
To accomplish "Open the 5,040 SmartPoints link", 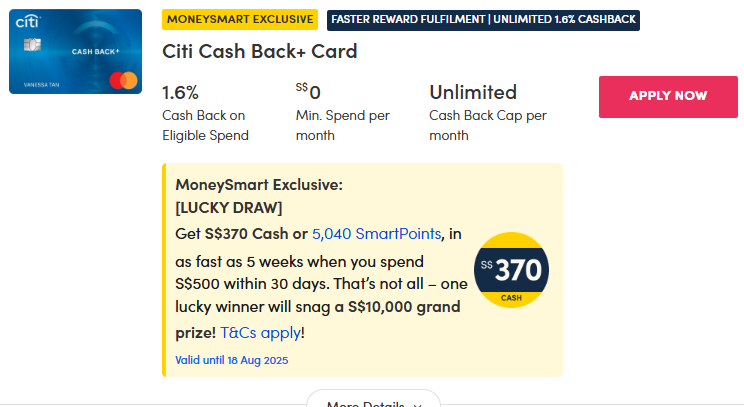I will tap(376, 234).
